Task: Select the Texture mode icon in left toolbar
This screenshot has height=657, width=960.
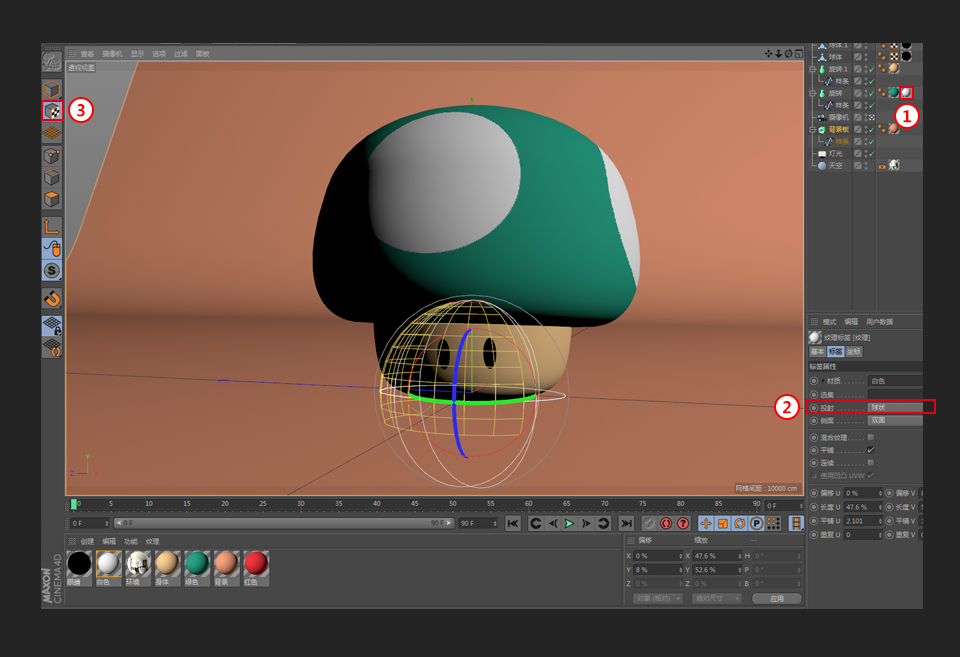Action: [52, 111]
